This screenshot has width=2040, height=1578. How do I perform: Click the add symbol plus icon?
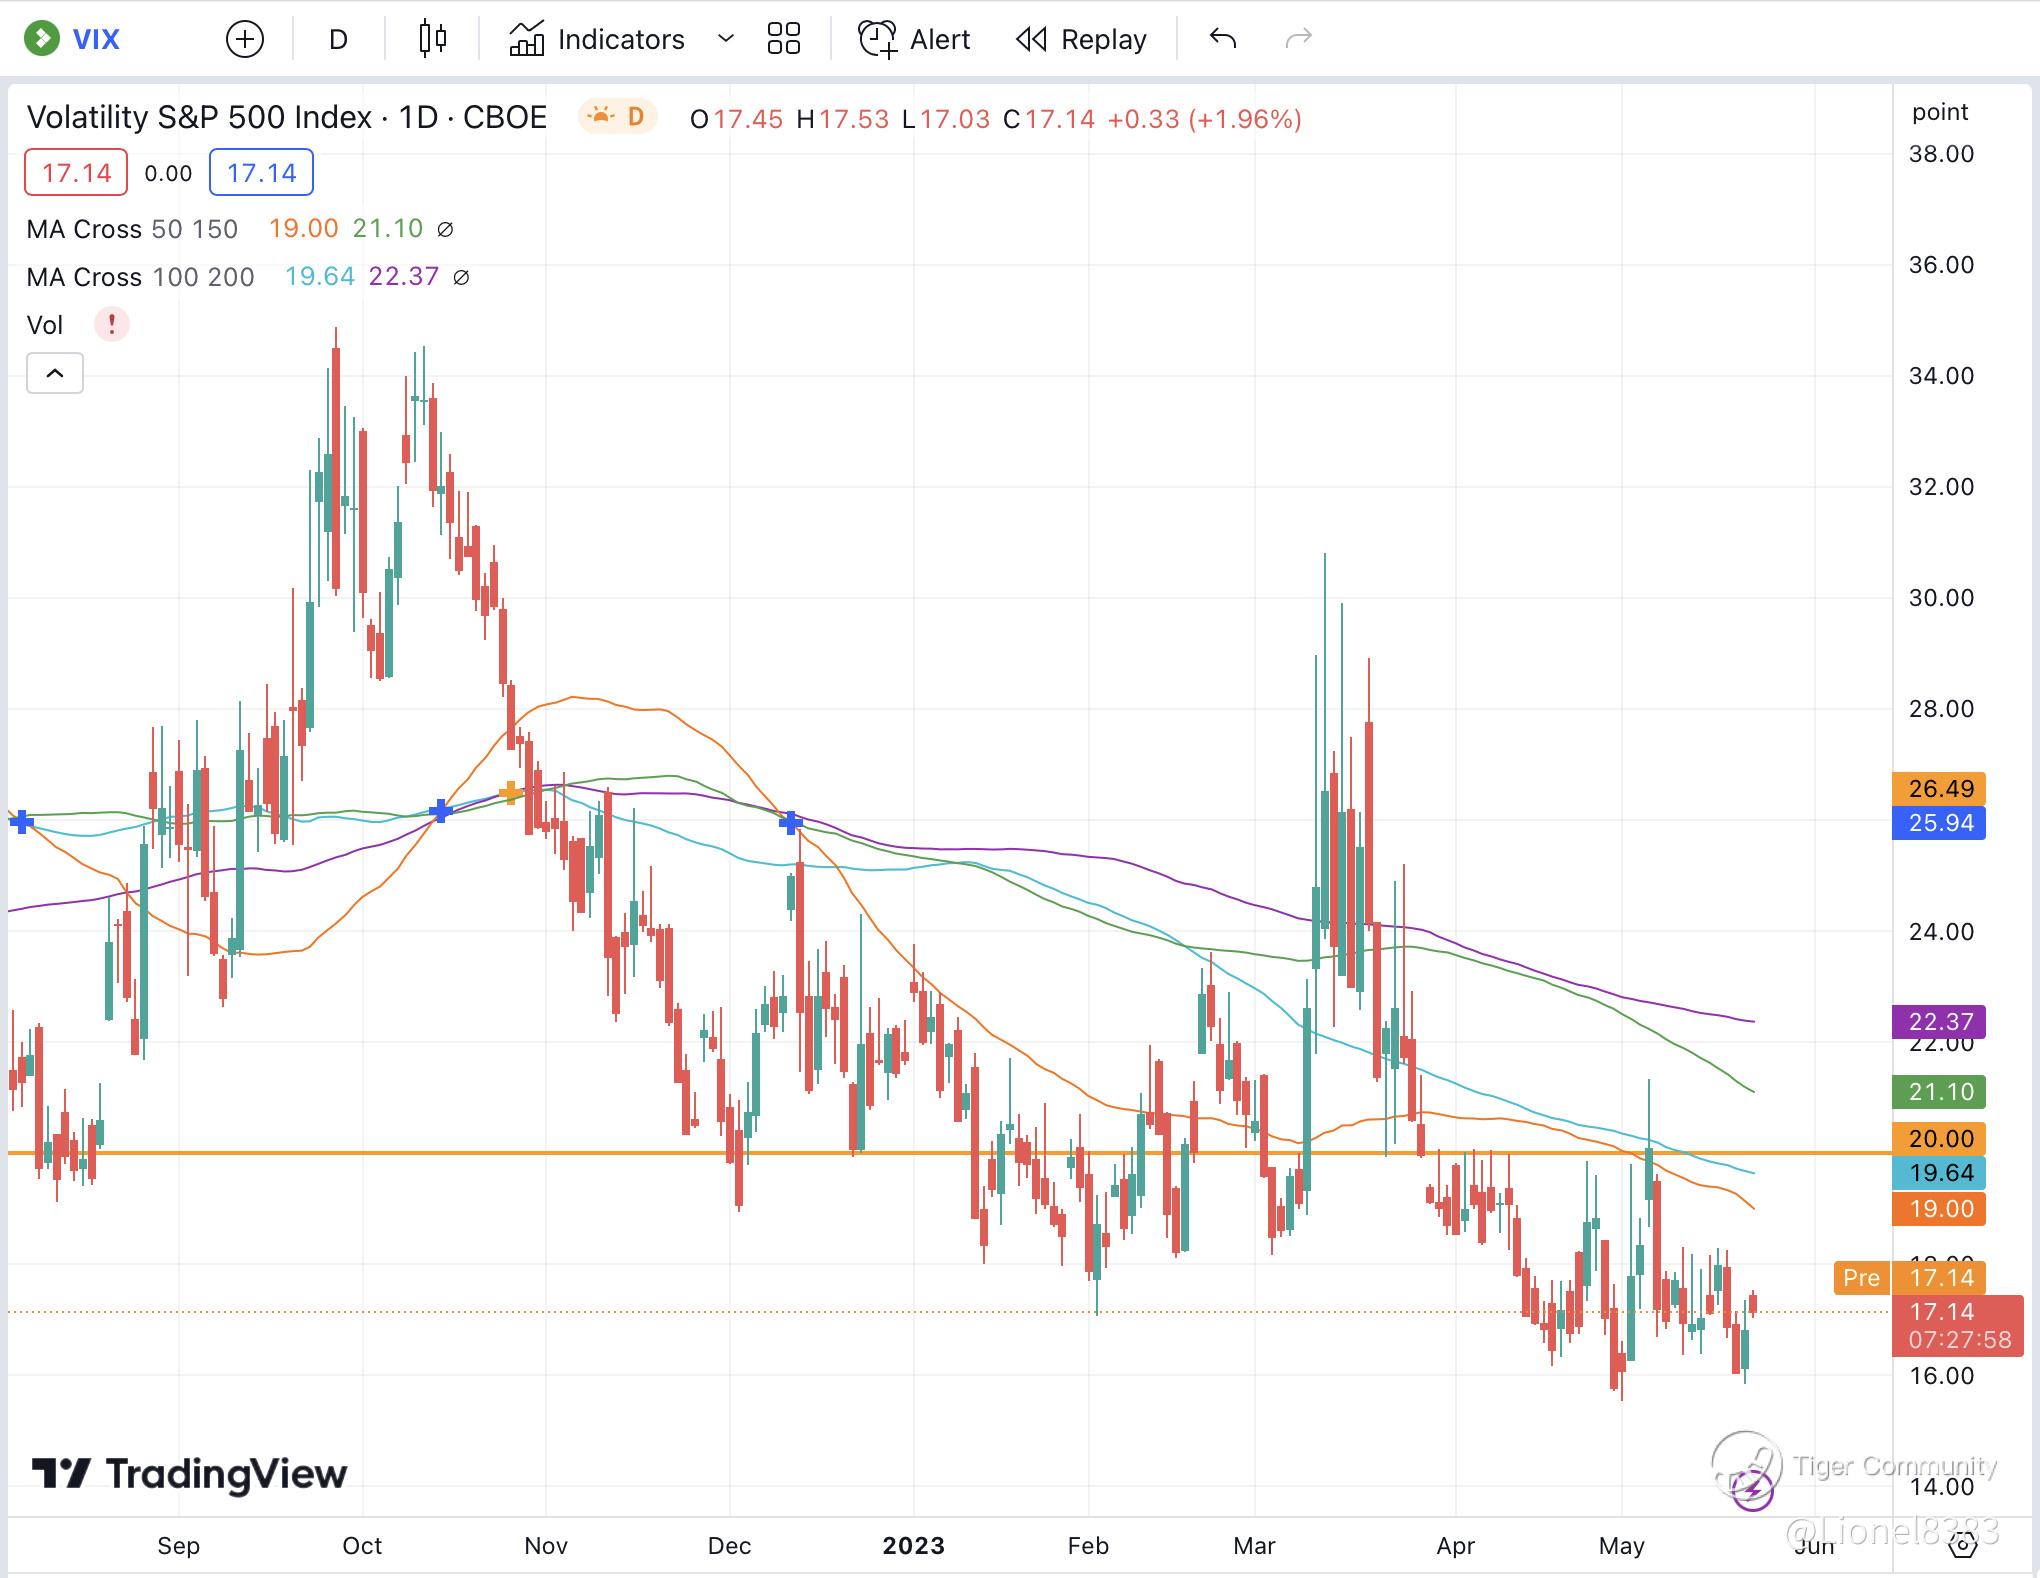tap(245, 40)
